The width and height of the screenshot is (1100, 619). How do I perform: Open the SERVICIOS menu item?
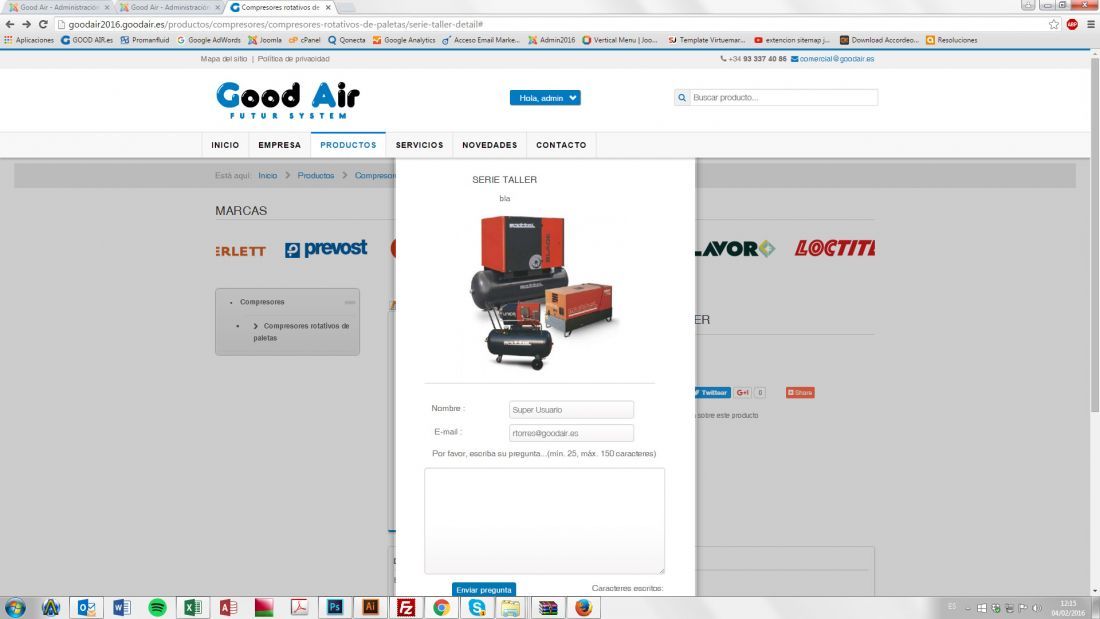pyautogui.click(x=420, y=145)
